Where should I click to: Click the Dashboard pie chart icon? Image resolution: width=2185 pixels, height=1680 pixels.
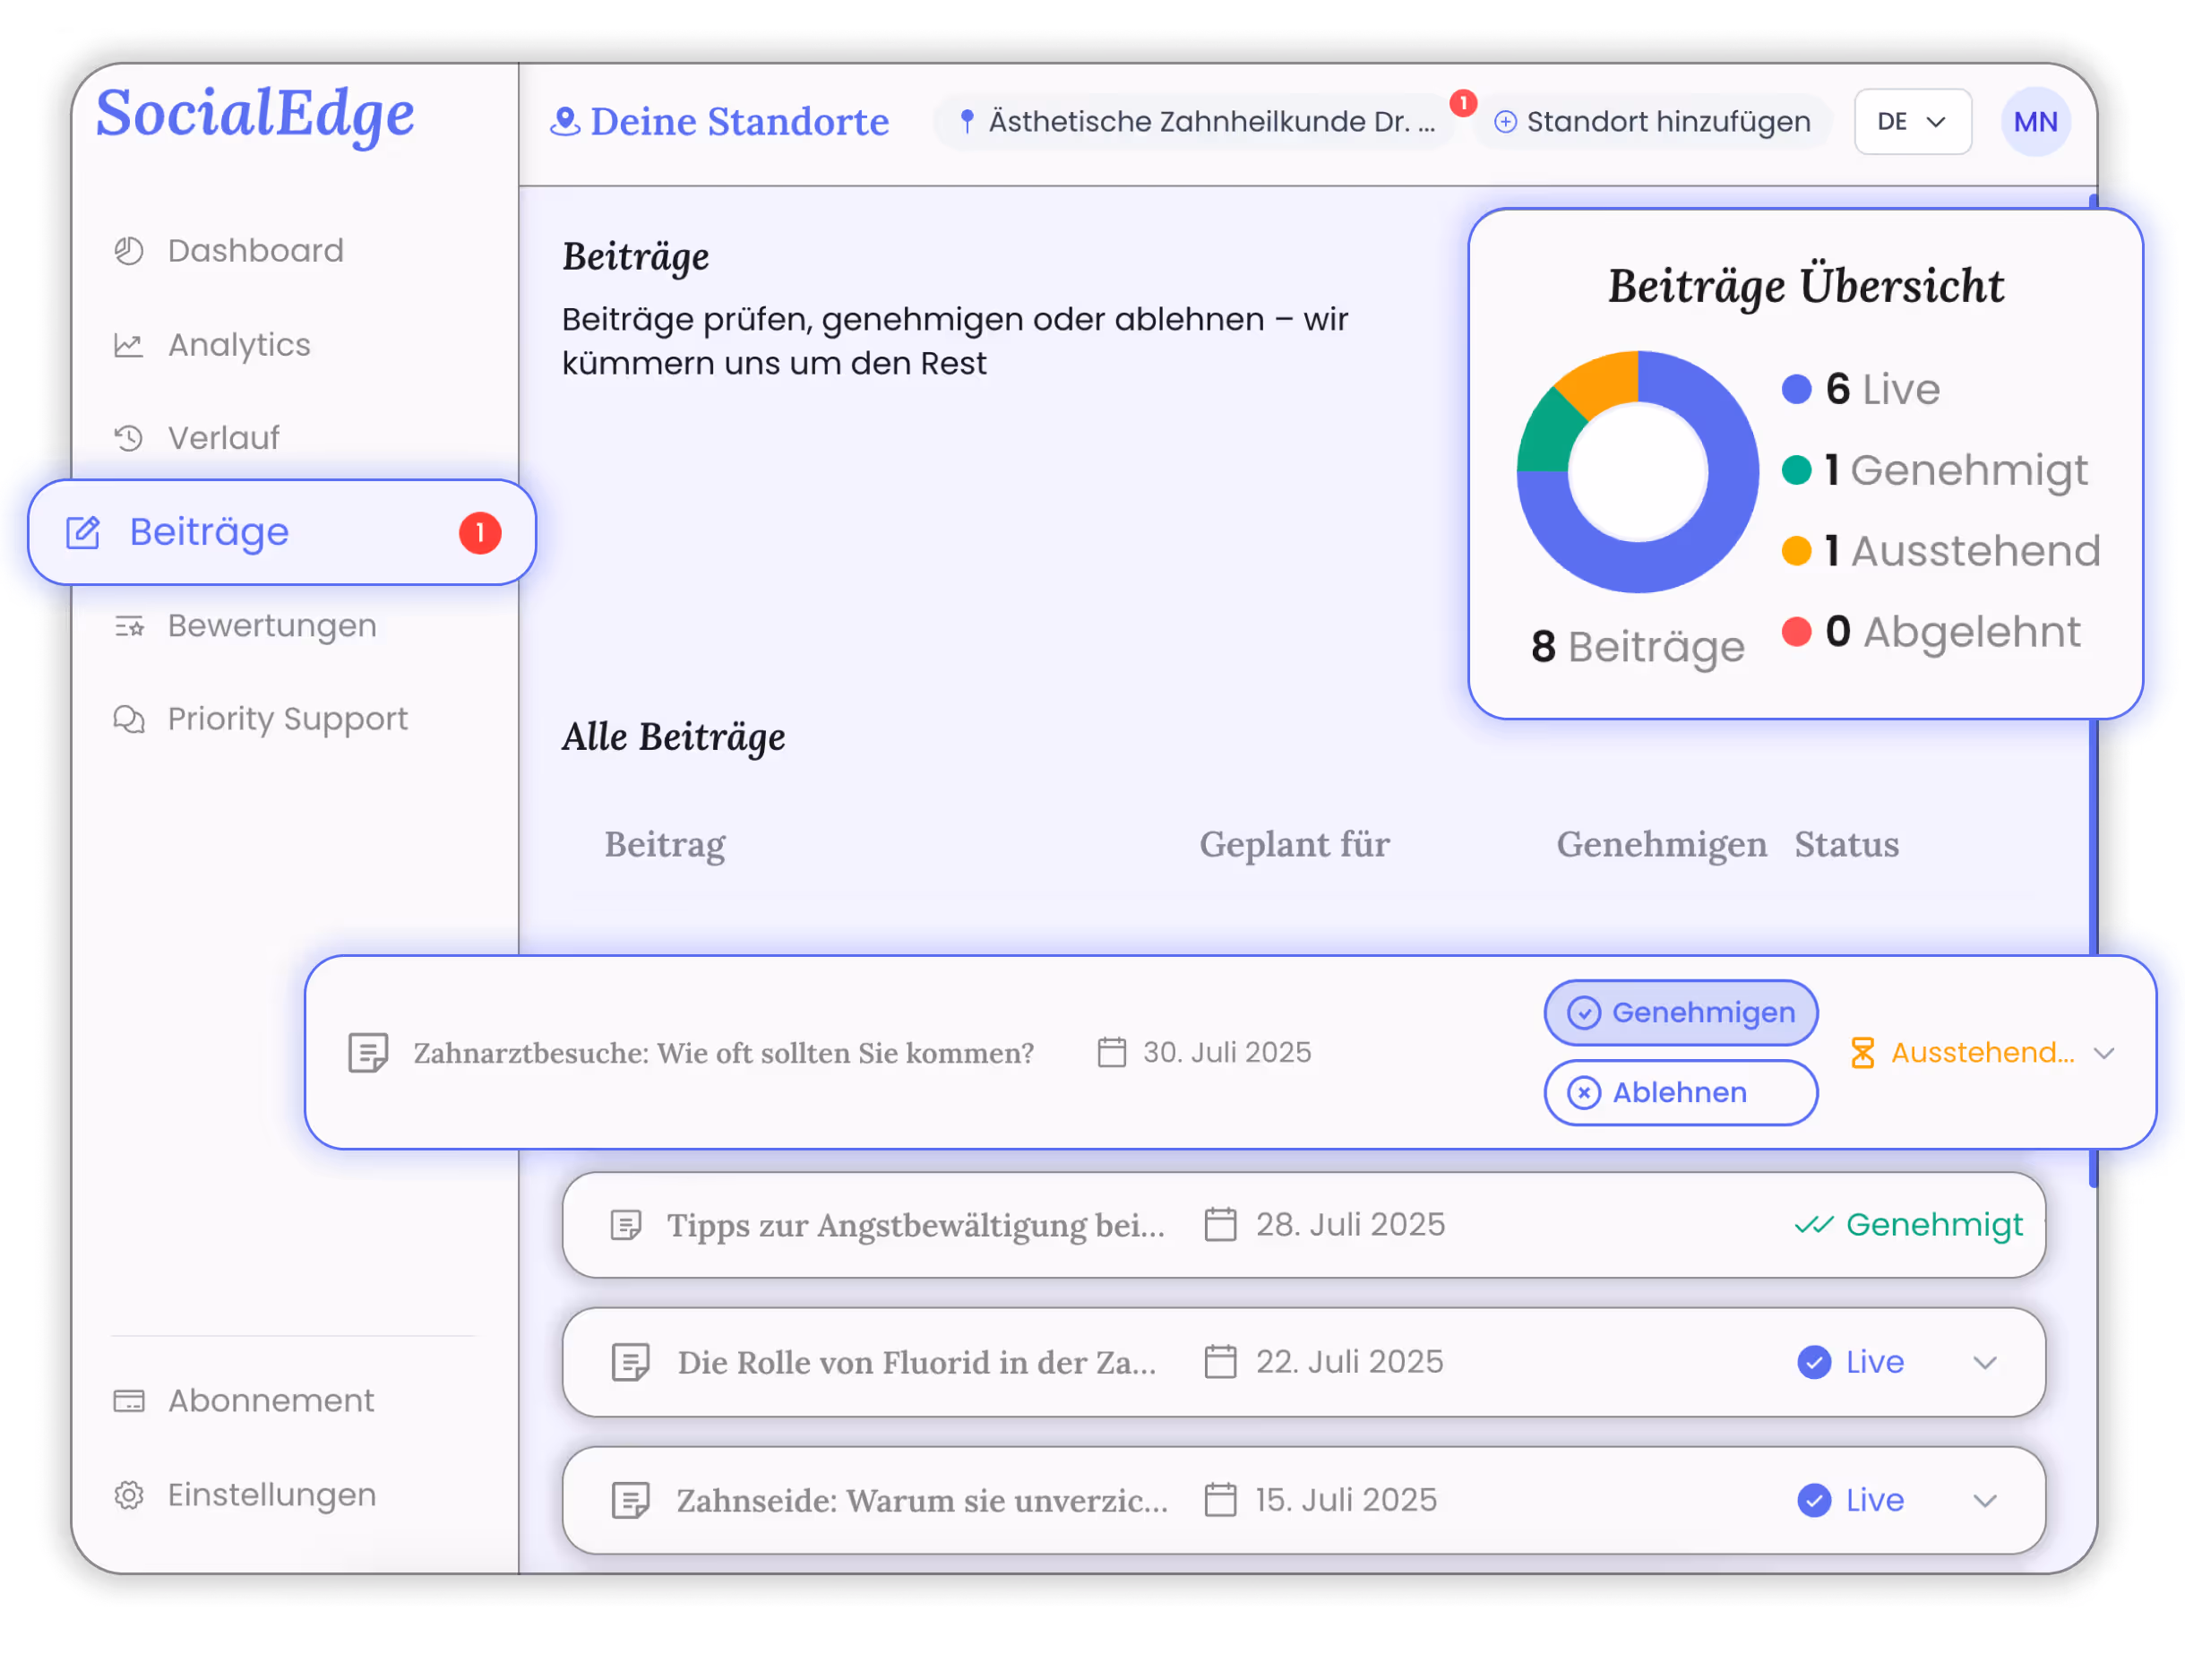point(129,250)
